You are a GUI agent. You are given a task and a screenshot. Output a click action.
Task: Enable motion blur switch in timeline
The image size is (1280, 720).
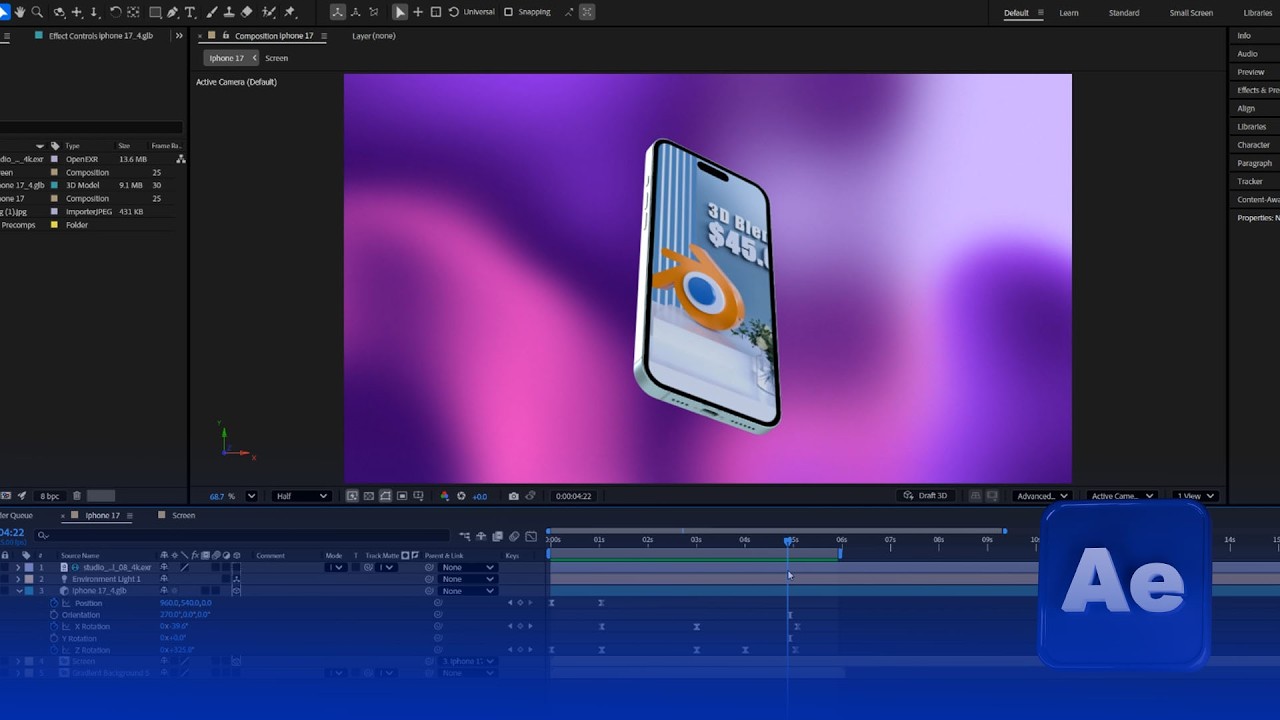pyautogui.click(x=514, y=537)
